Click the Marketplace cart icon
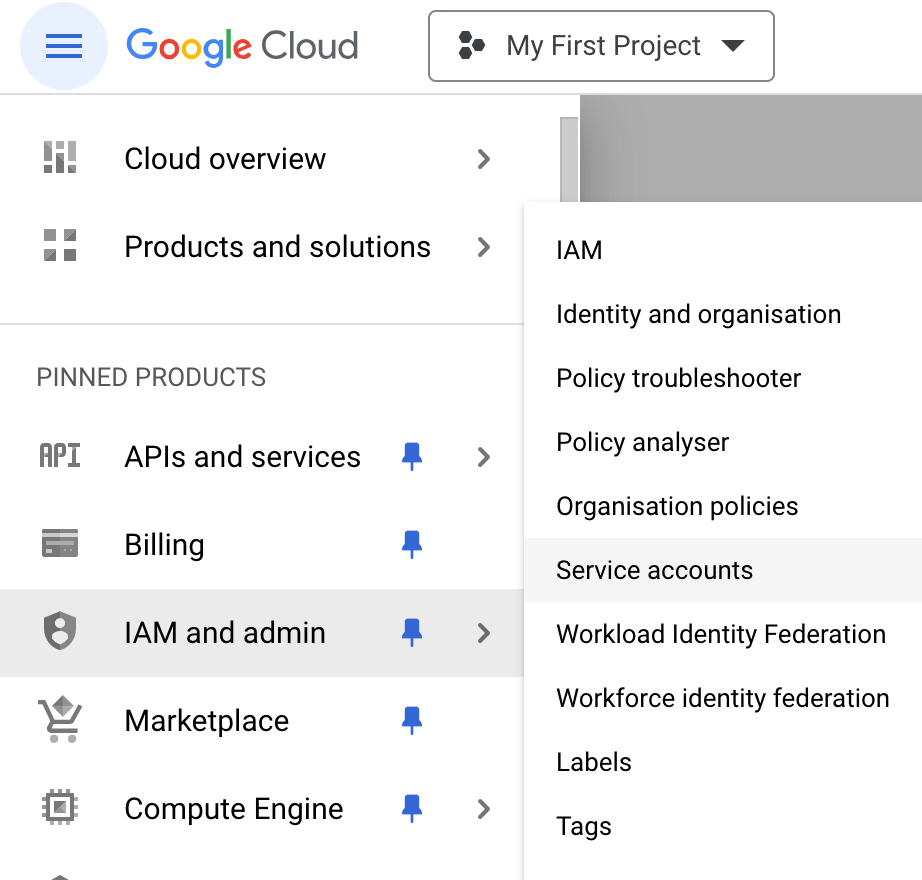The width and height of the screenshot is (922, 880). [60, 720]
